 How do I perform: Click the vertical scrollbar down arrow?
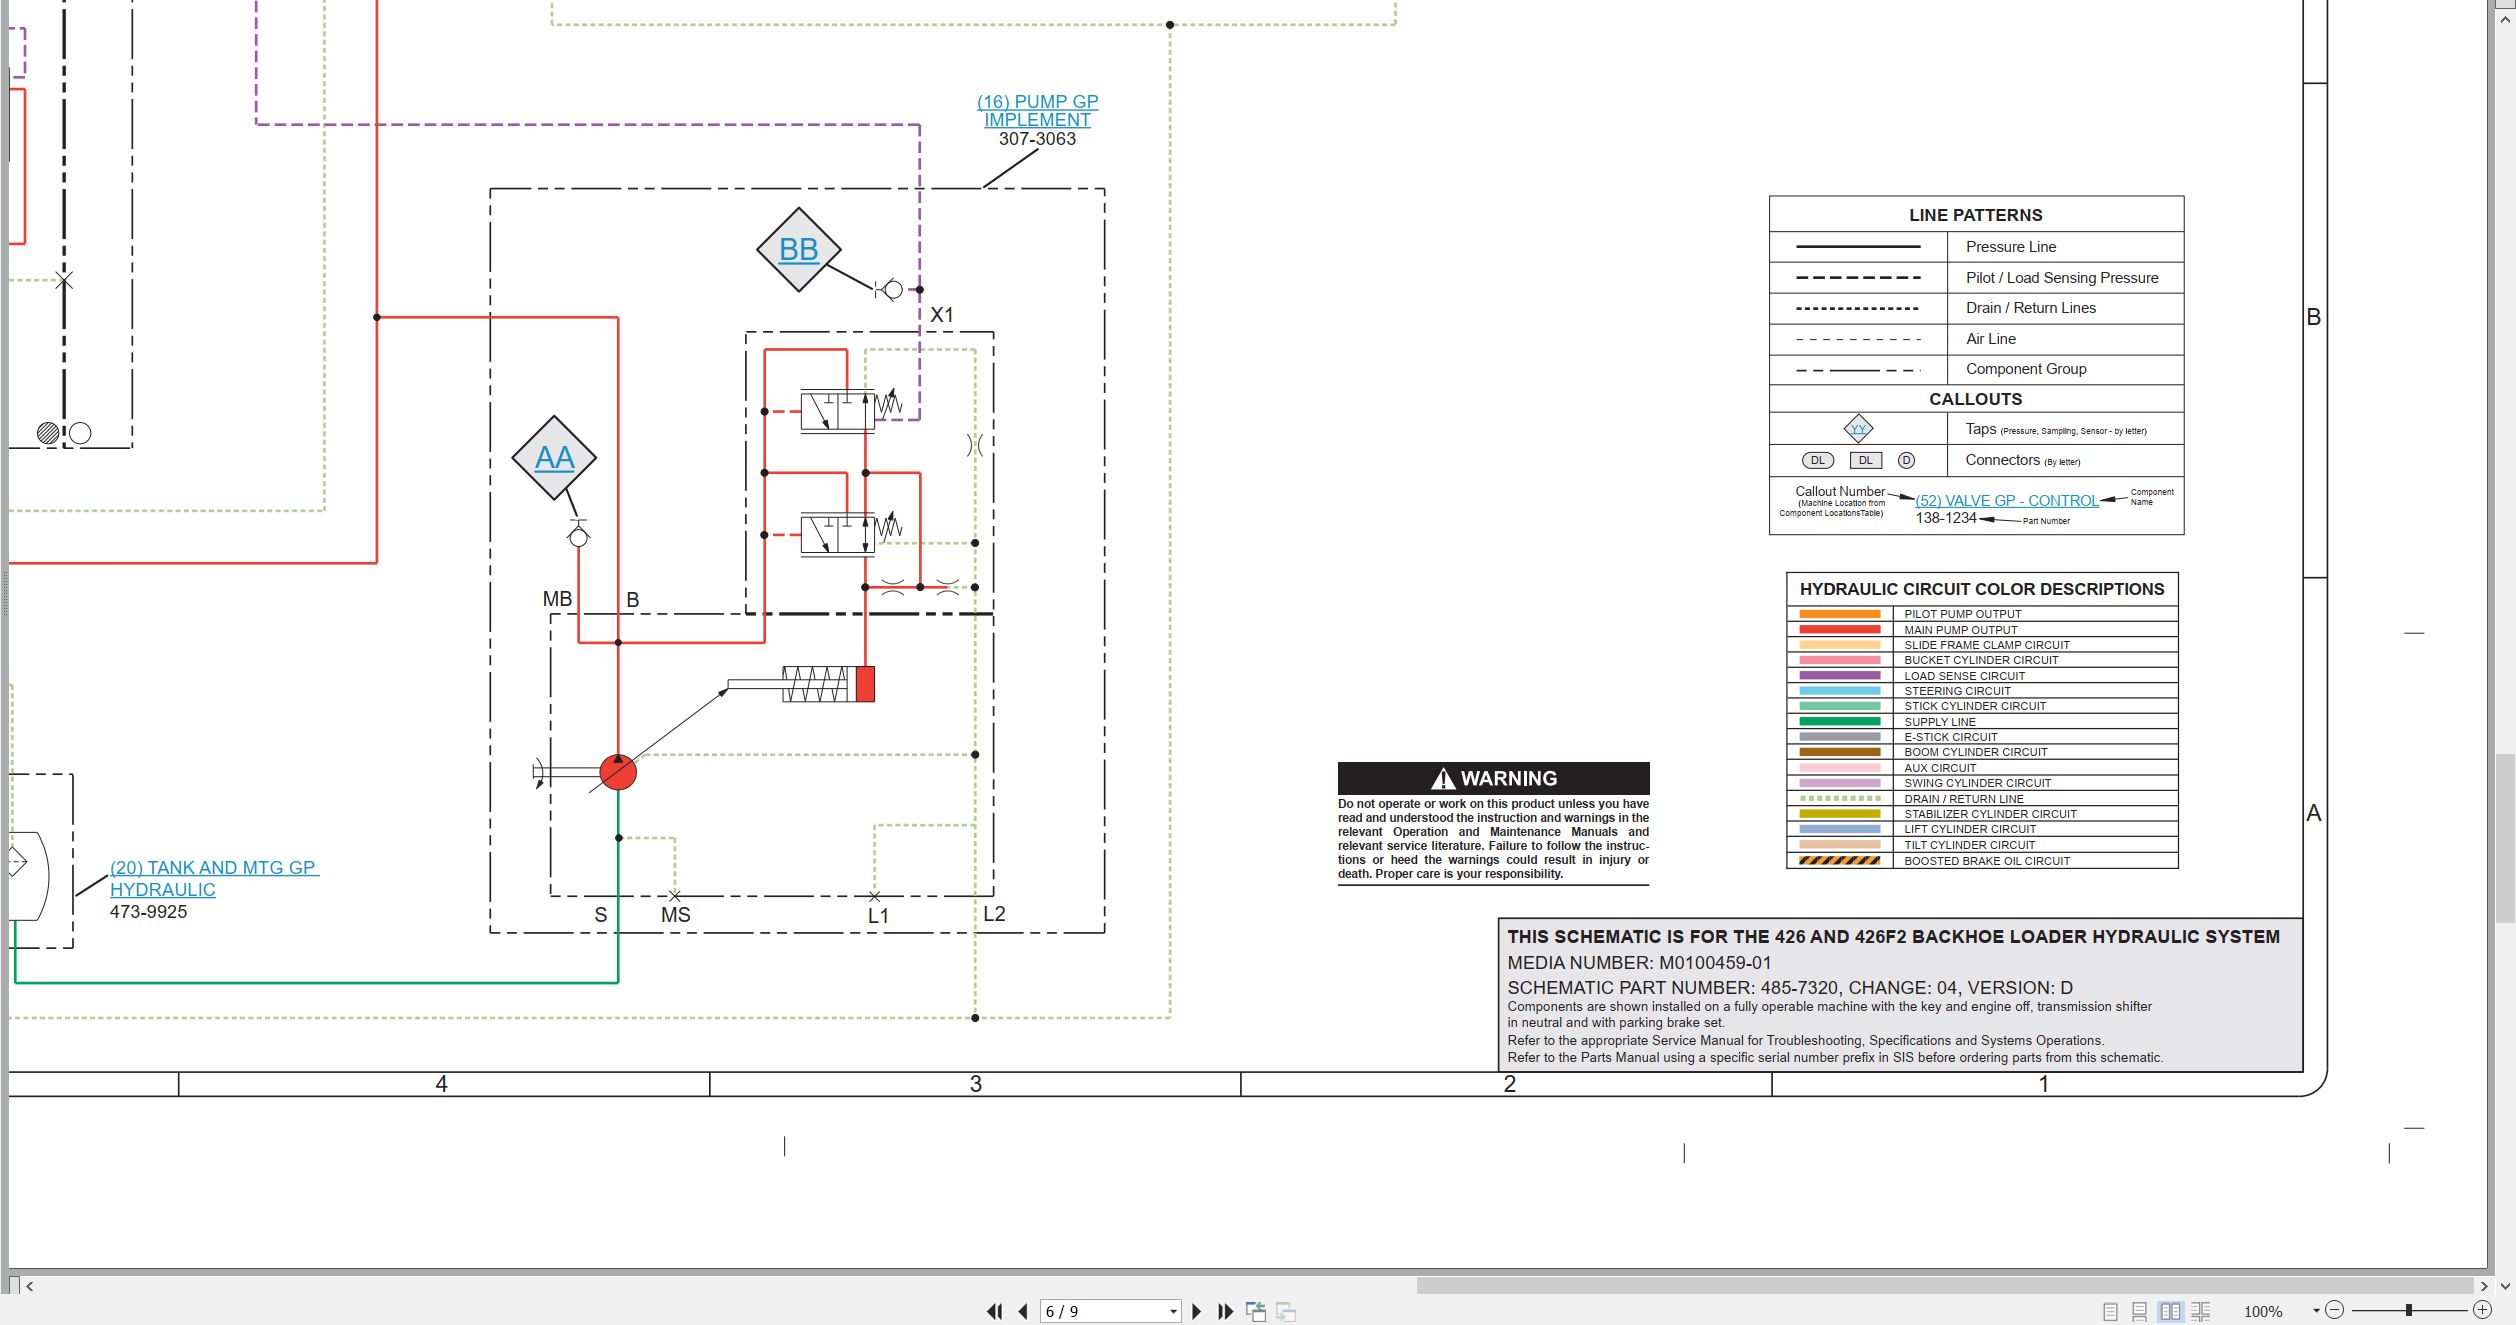coord(2505,1286)
